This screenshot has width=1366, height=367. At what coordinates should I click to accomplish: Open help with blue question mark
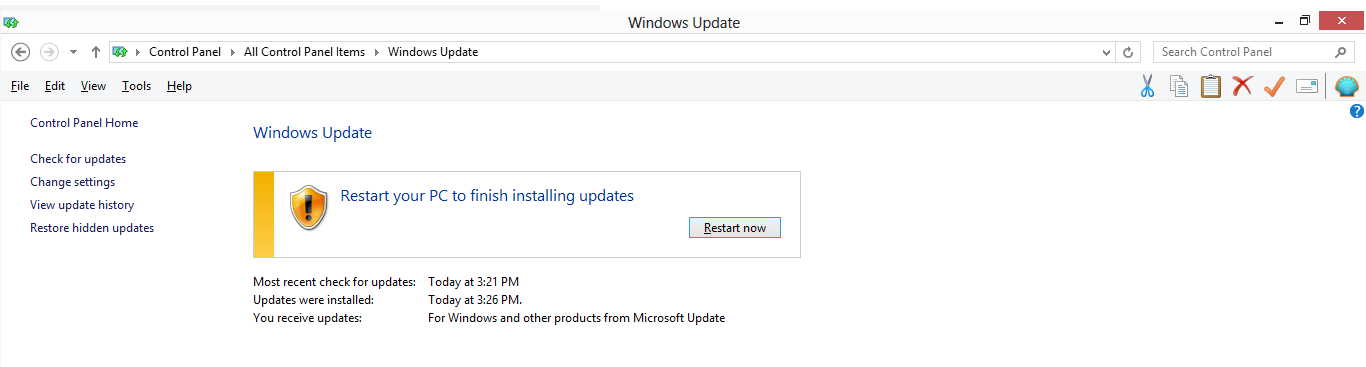point(1357,111)
